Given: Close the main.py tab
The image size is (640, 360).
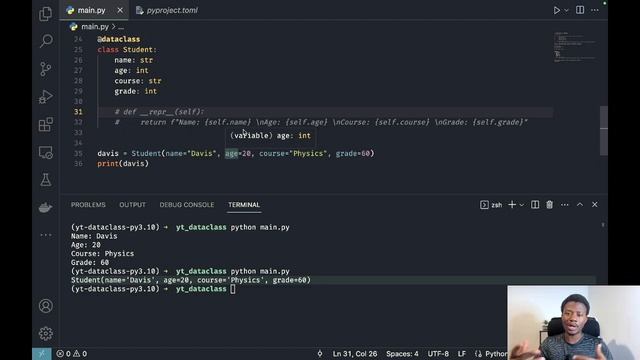Looking at the screenshot, I should (x=120, y=10).
